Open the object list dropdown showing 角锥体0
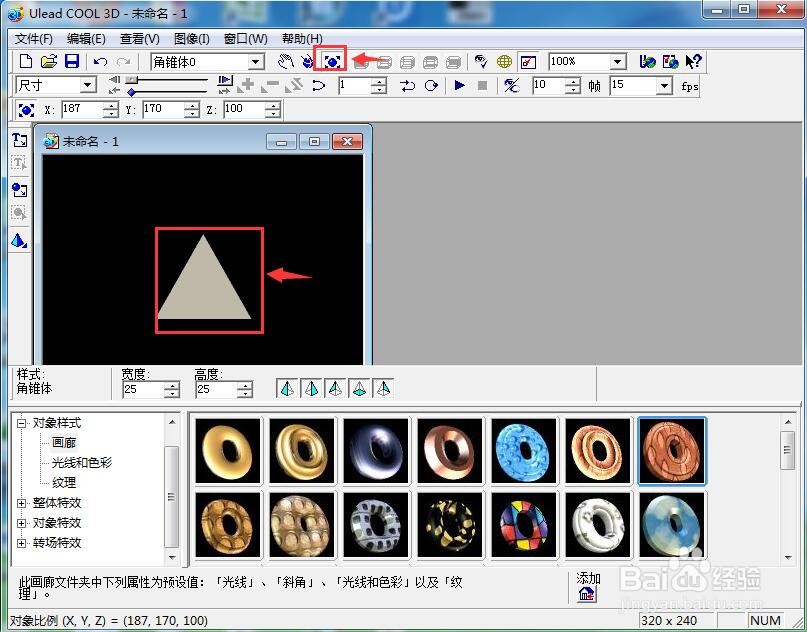 255,62
